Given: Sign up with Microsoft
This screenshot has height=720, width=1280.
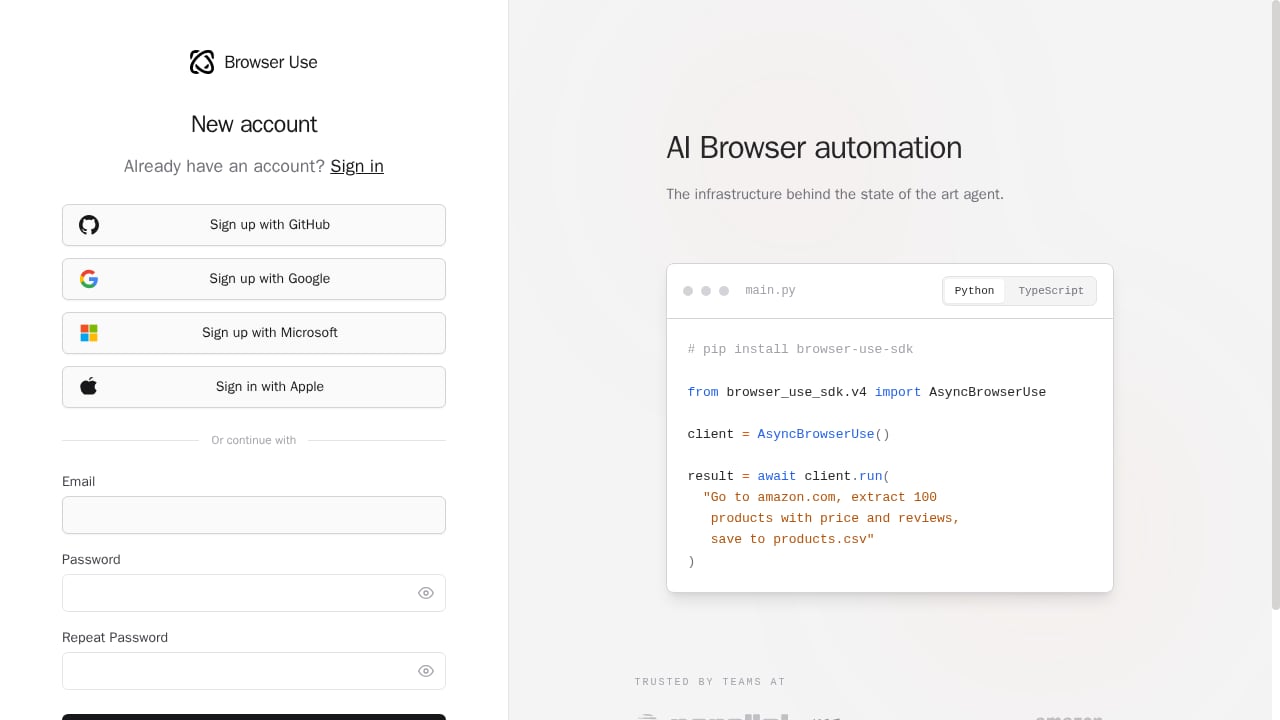Looking at the screenshot, I should click(x=254, y=333).
